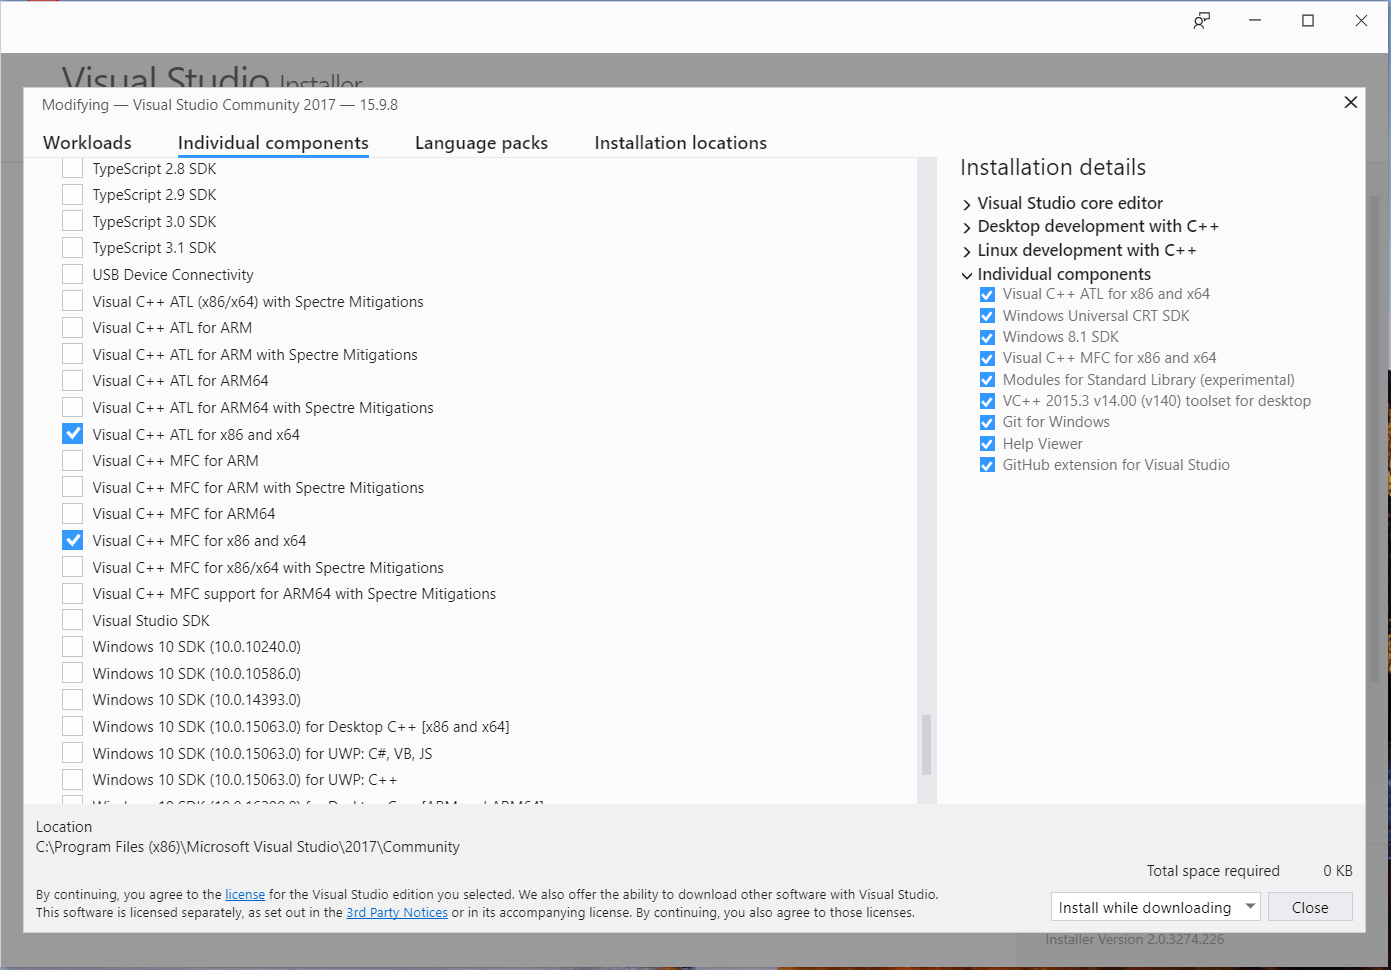Uncheck Git for Windows in Installation details
This screenshot has width=1391, height=970.
987,423
